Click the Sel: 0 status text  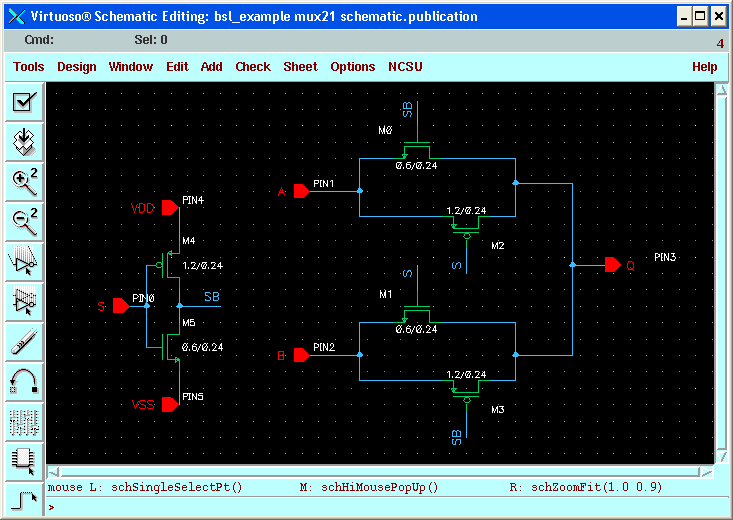click(x=151, y=40)
